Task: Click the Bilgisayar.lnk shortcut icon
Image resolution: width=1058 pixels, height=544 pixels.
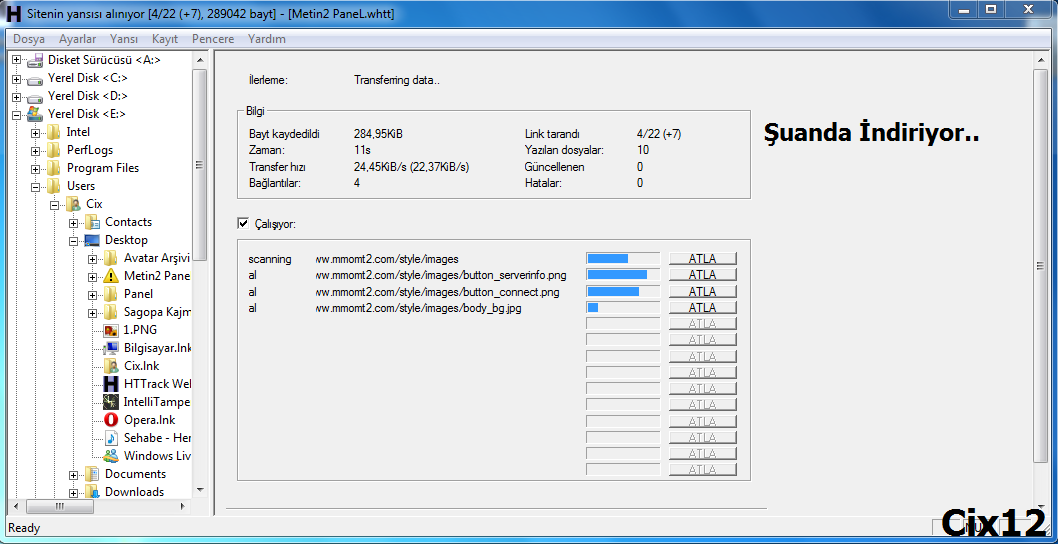Action: pos(111,348)
